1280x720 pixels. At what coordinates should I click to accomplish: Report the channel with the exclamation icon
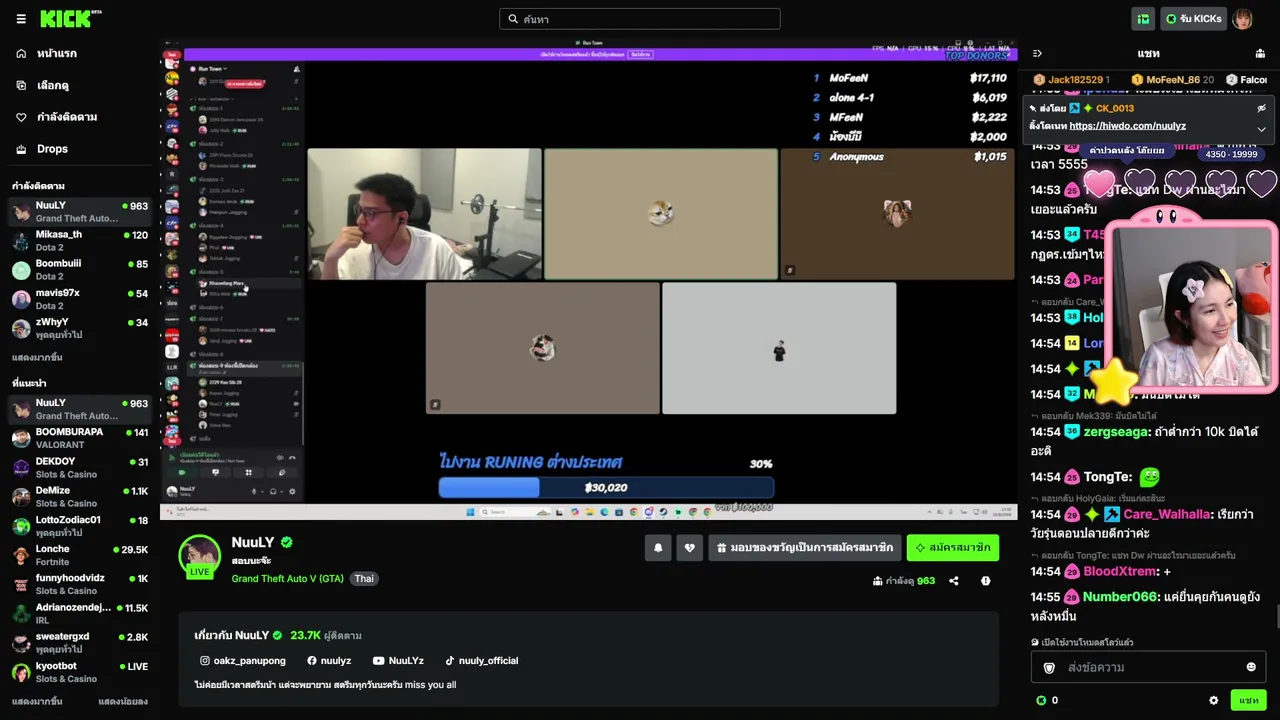coord(986,581)
